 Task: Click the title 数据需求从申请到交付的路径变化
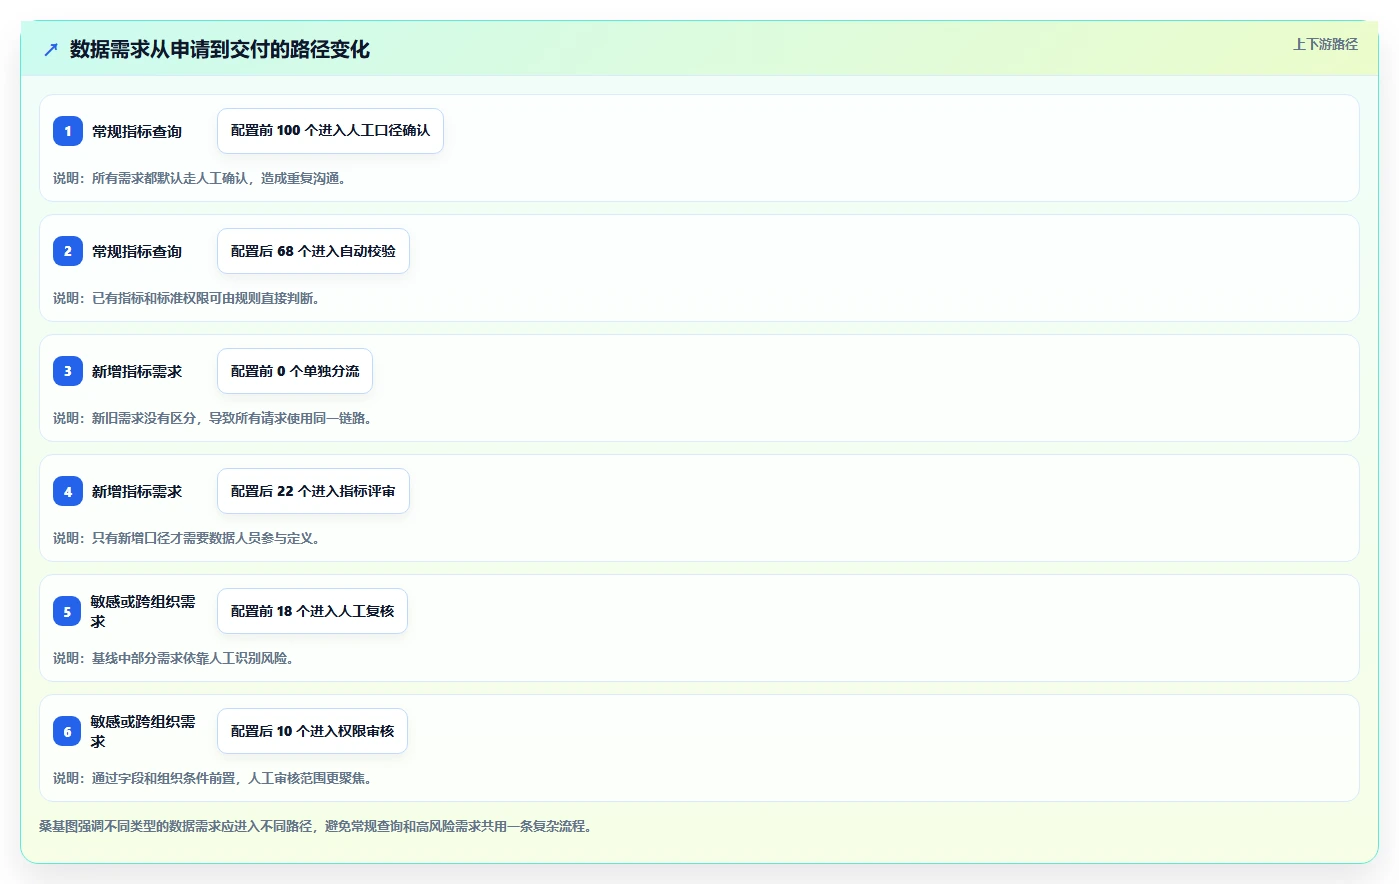coord(220,49)
